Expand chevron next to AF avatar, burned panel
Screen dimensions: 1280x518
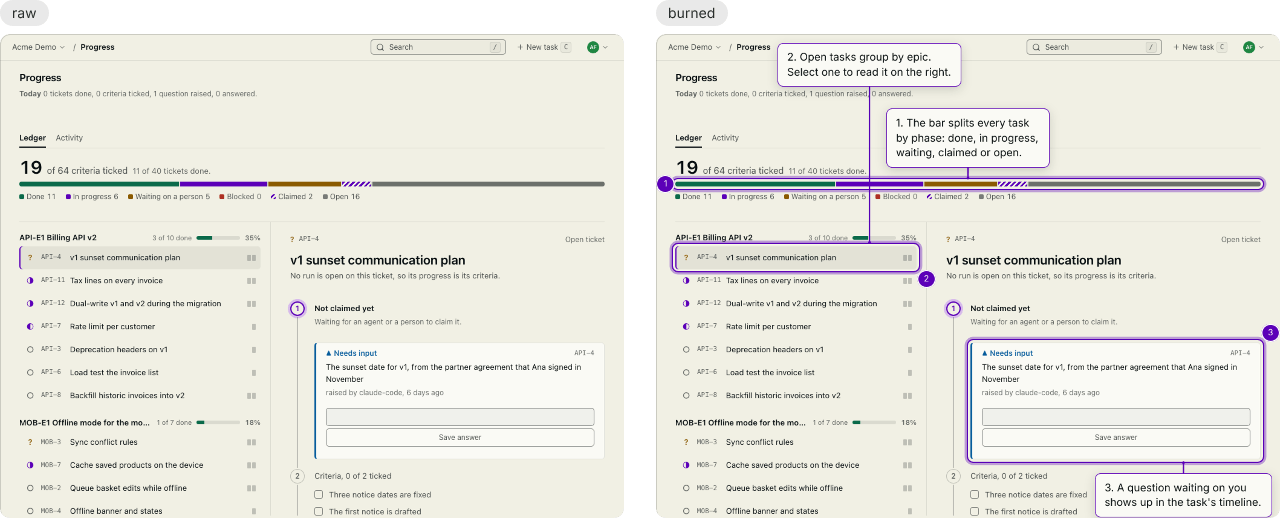coord(1261,47)
